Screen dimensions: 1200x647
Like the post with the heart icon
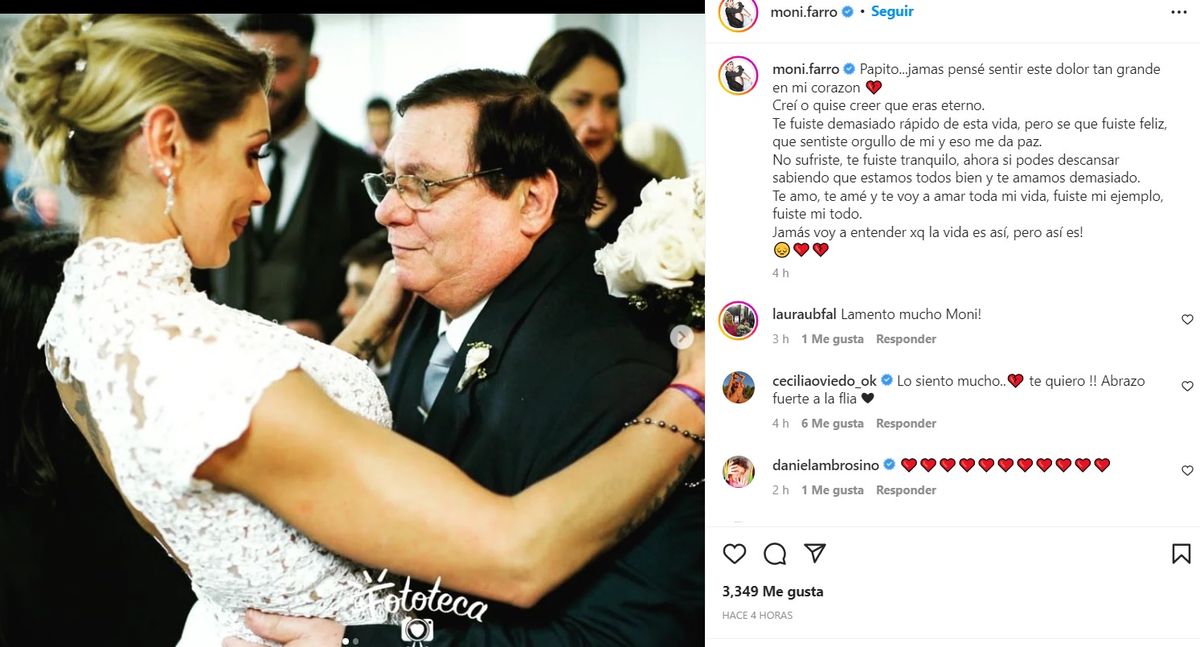pos(734,553)
